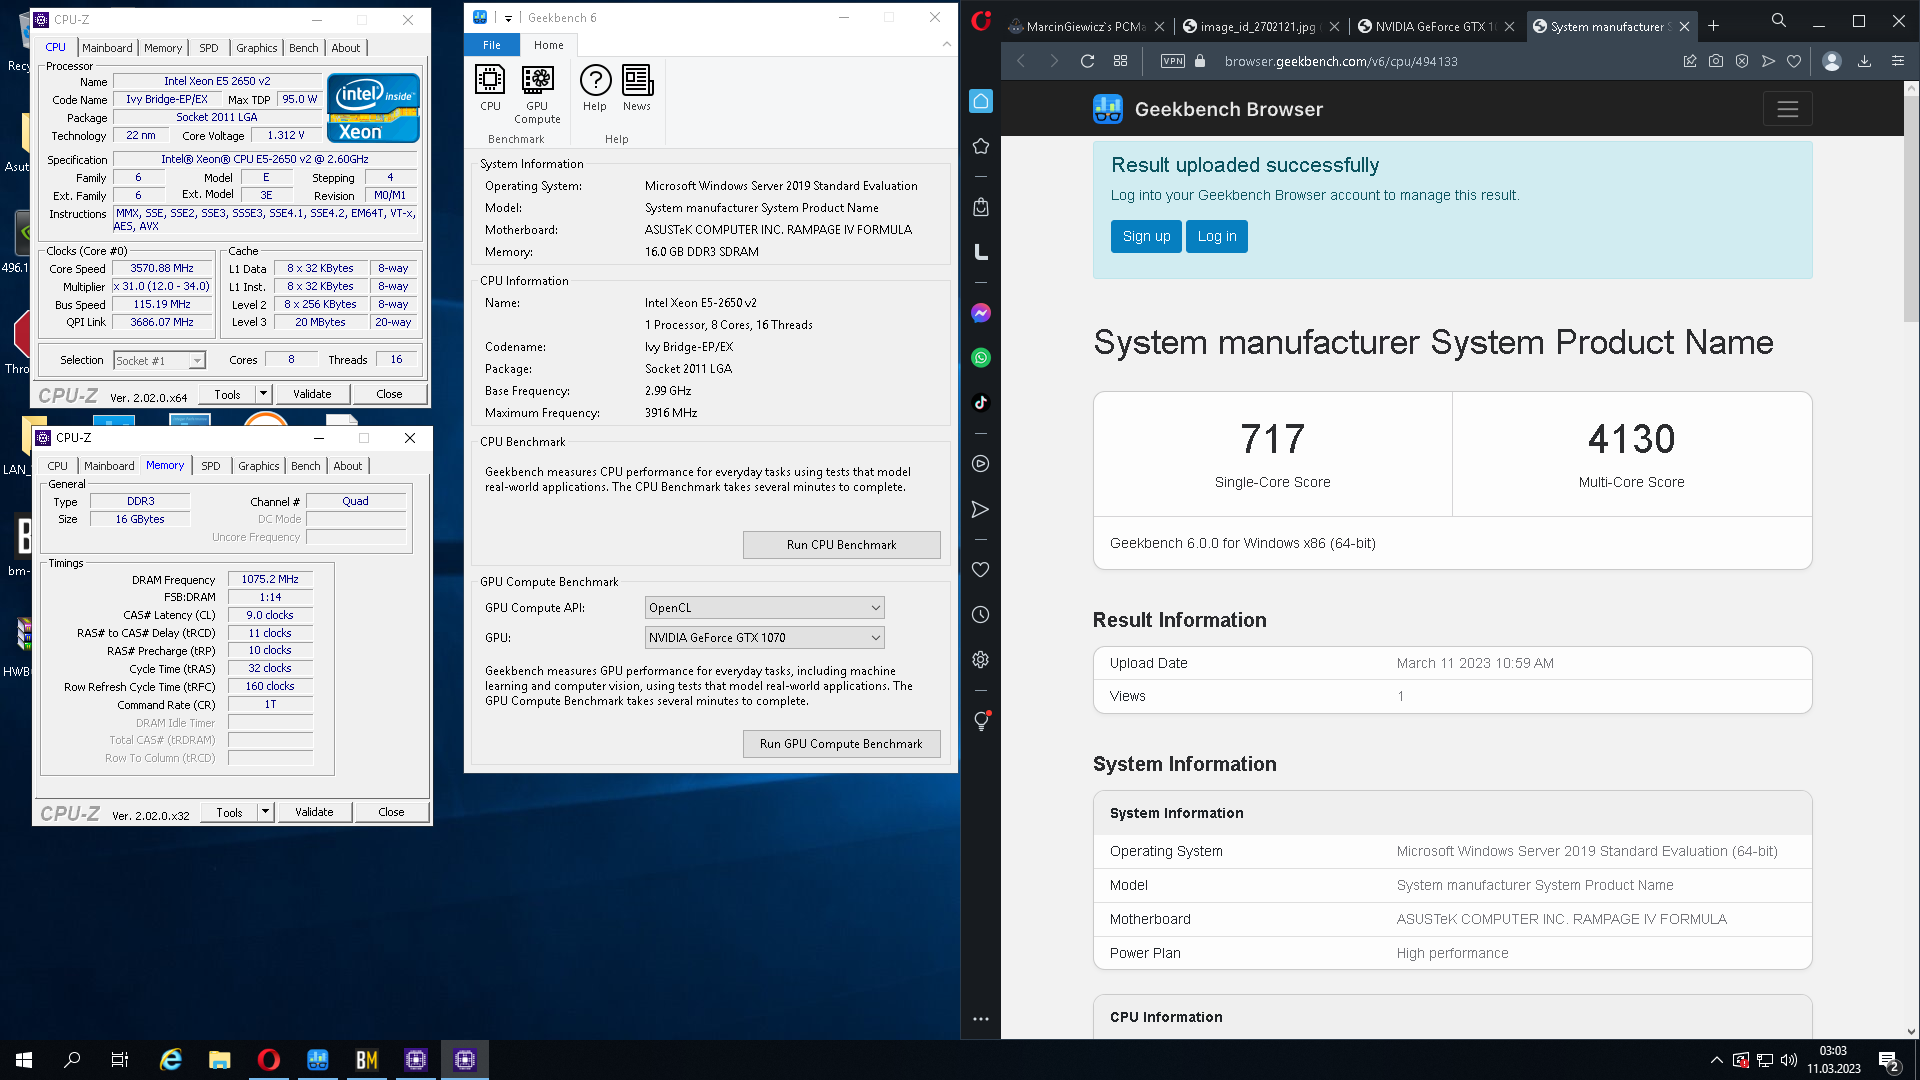Open Tools dropdown arrow in bottom CPU-Z window
1920x1080 pixels.
[265, 812]
